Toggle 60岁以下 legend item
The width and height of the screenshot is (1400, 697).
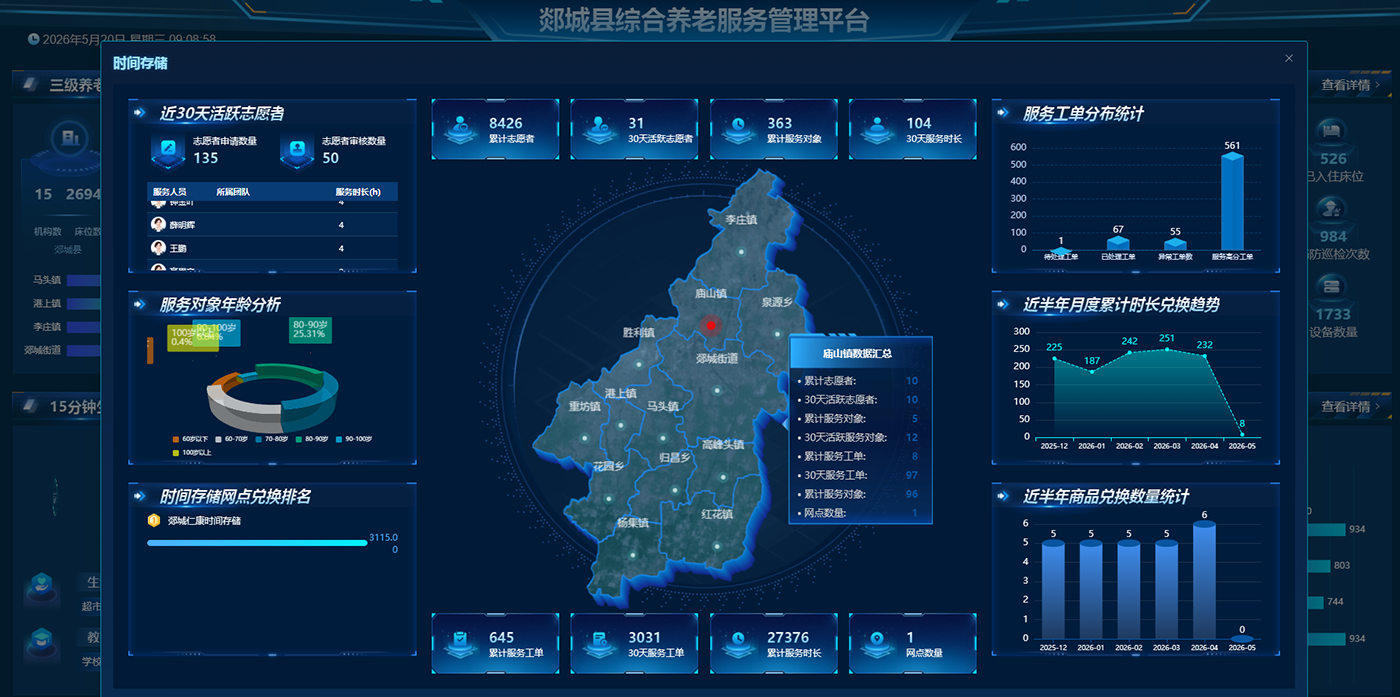pyautogui.click(x=191, y=439)
